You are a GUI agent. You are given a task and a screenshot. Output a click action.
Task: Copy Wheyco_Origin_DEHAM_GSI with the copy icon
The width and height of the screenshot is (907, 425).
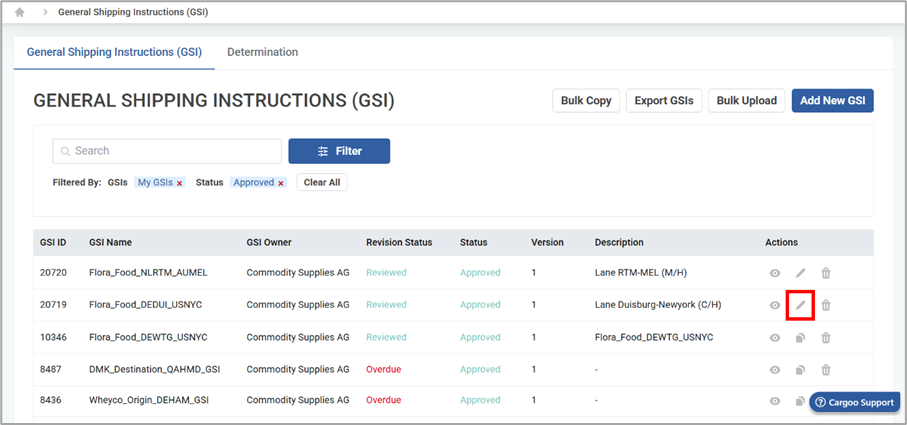pos(801,400)
